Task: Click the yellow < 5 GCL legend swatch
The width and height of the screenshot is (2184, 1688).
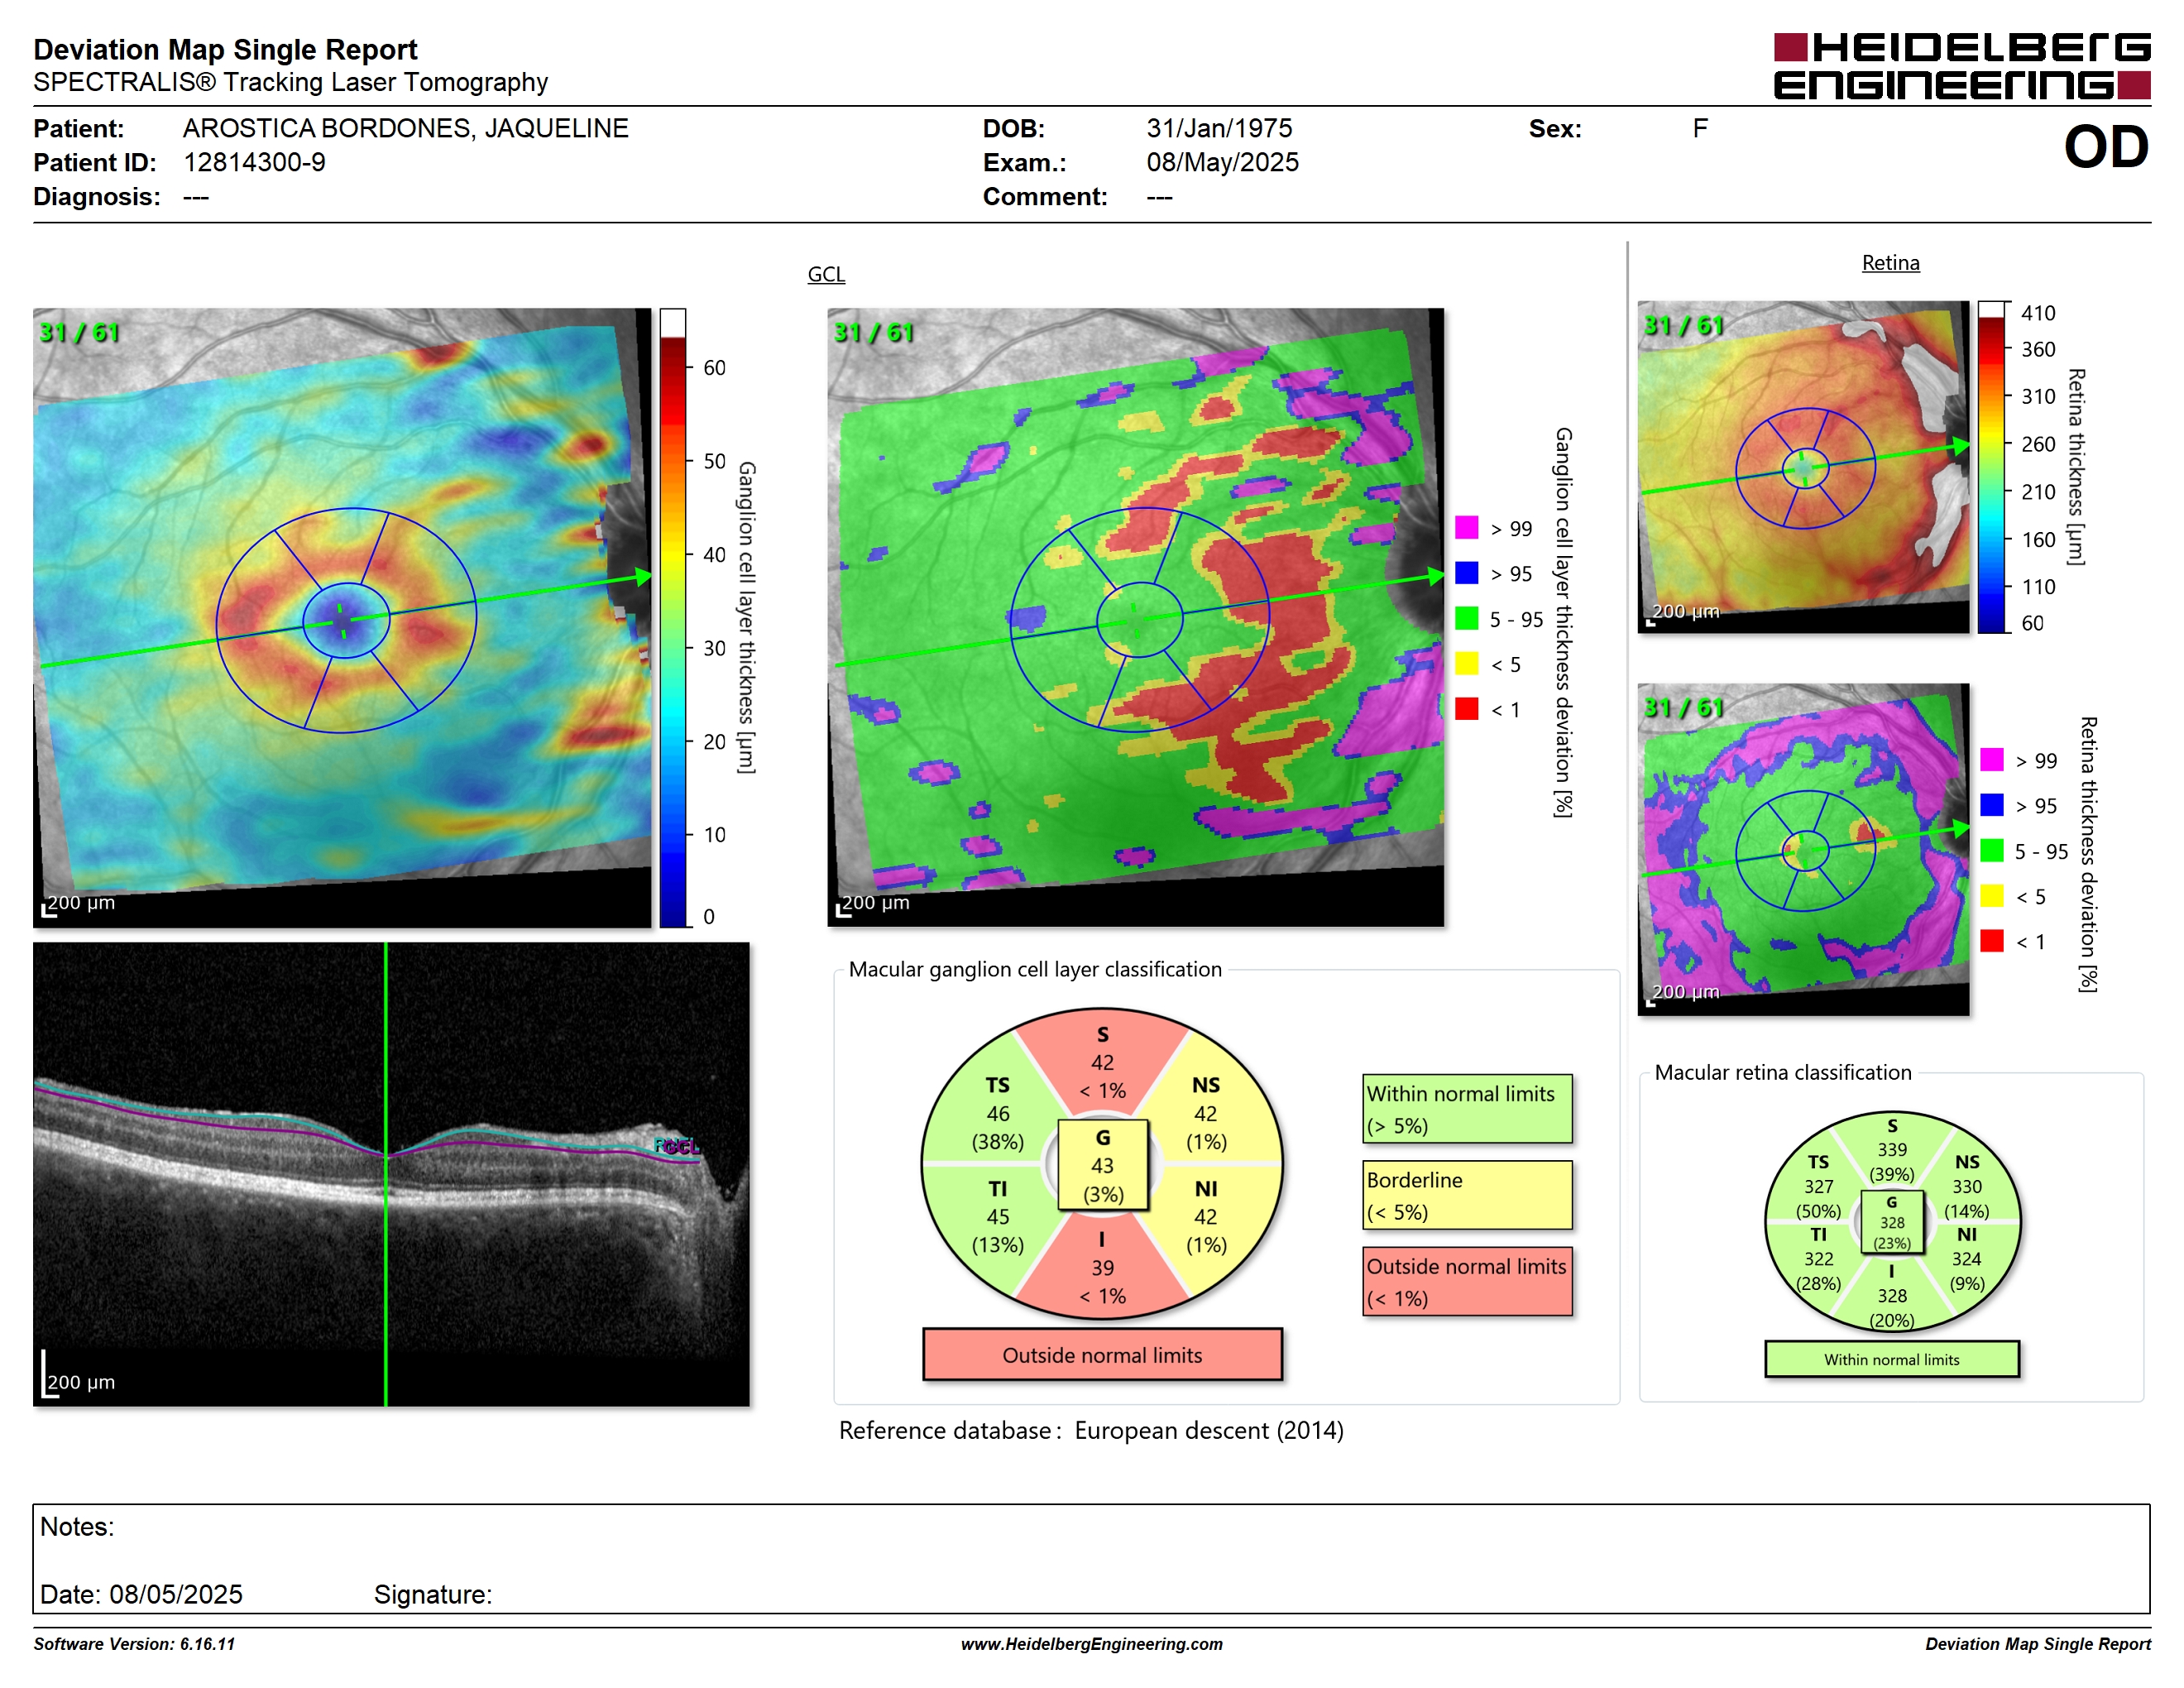Action: click(1466, 663)
